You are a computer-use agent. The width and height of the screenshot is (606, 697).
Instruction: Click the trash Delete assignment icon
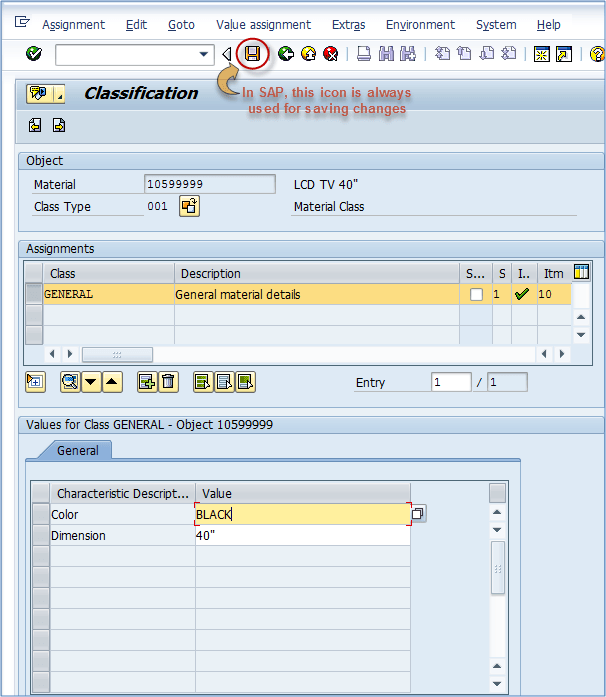click(x=169, y=381)
